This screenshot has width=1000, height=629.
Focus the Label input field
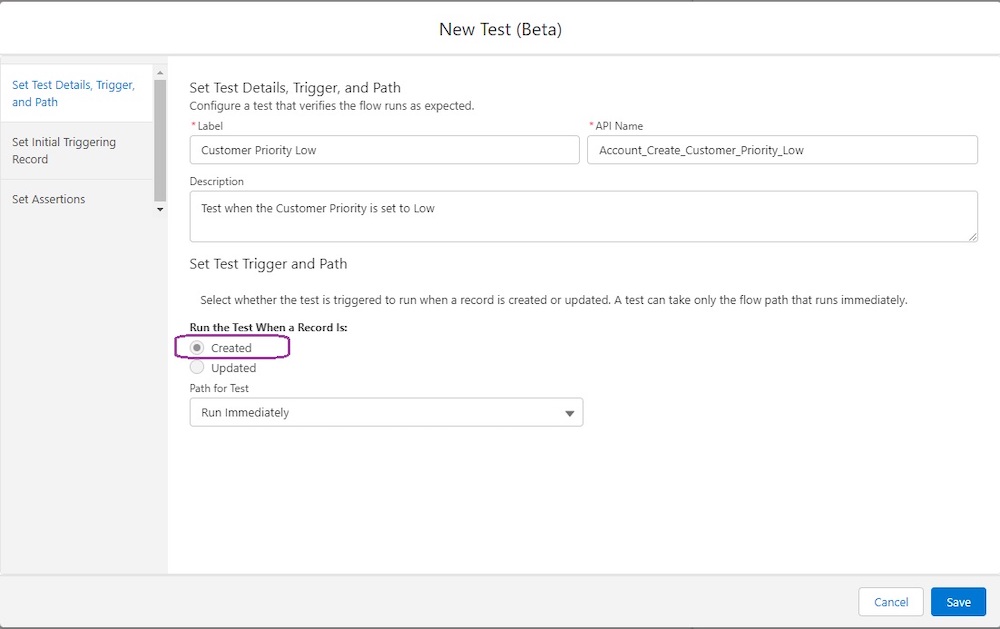tap(384, 150)
